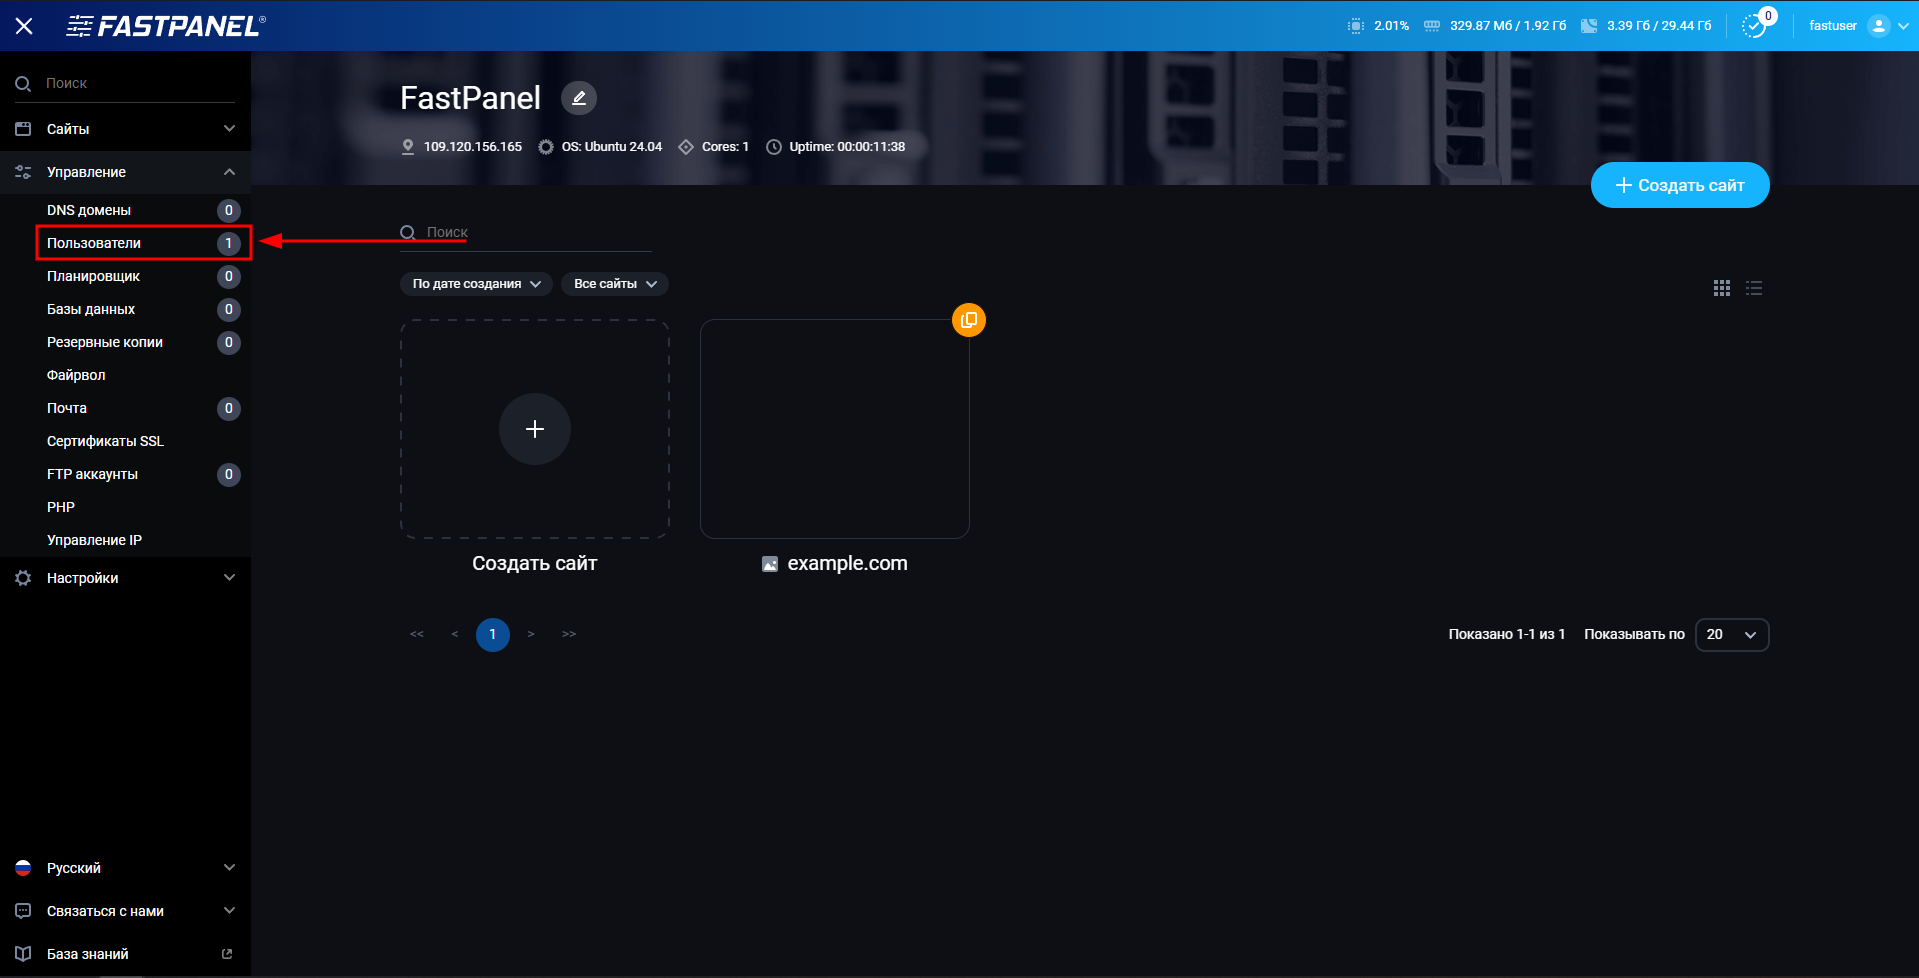
Task: Click the orange clone icon on example.com card
Action: pyautogui.click(x=967, y=320)
